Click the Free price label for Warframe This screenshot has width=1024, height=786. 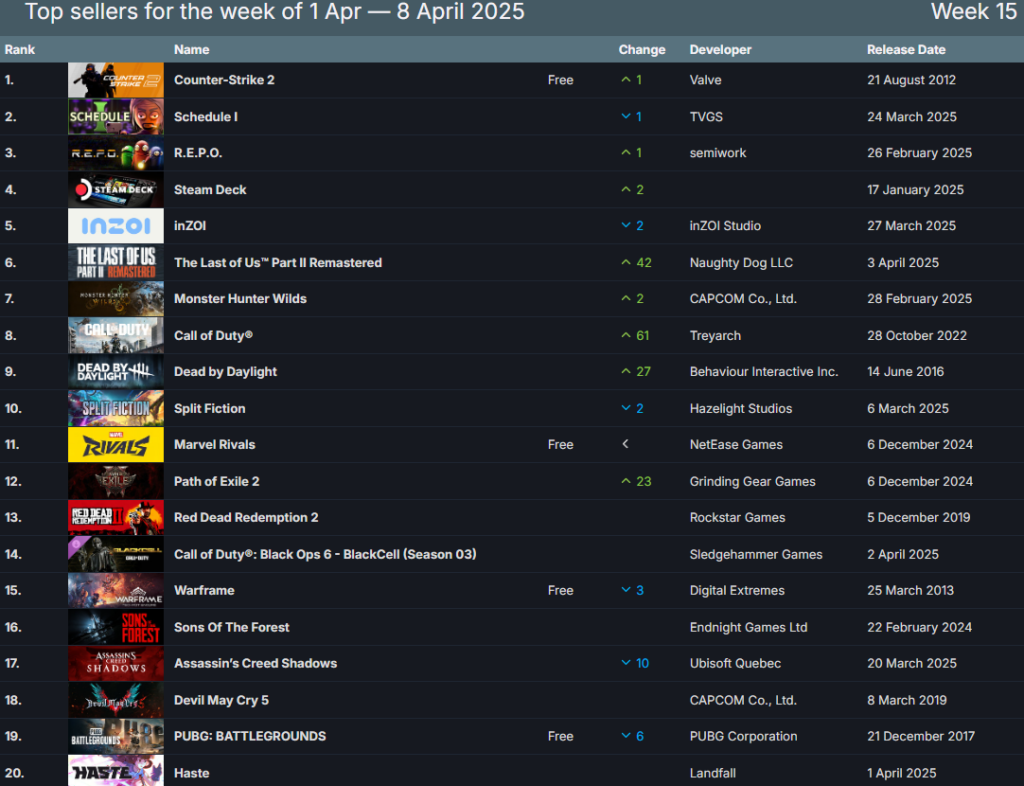560,590
